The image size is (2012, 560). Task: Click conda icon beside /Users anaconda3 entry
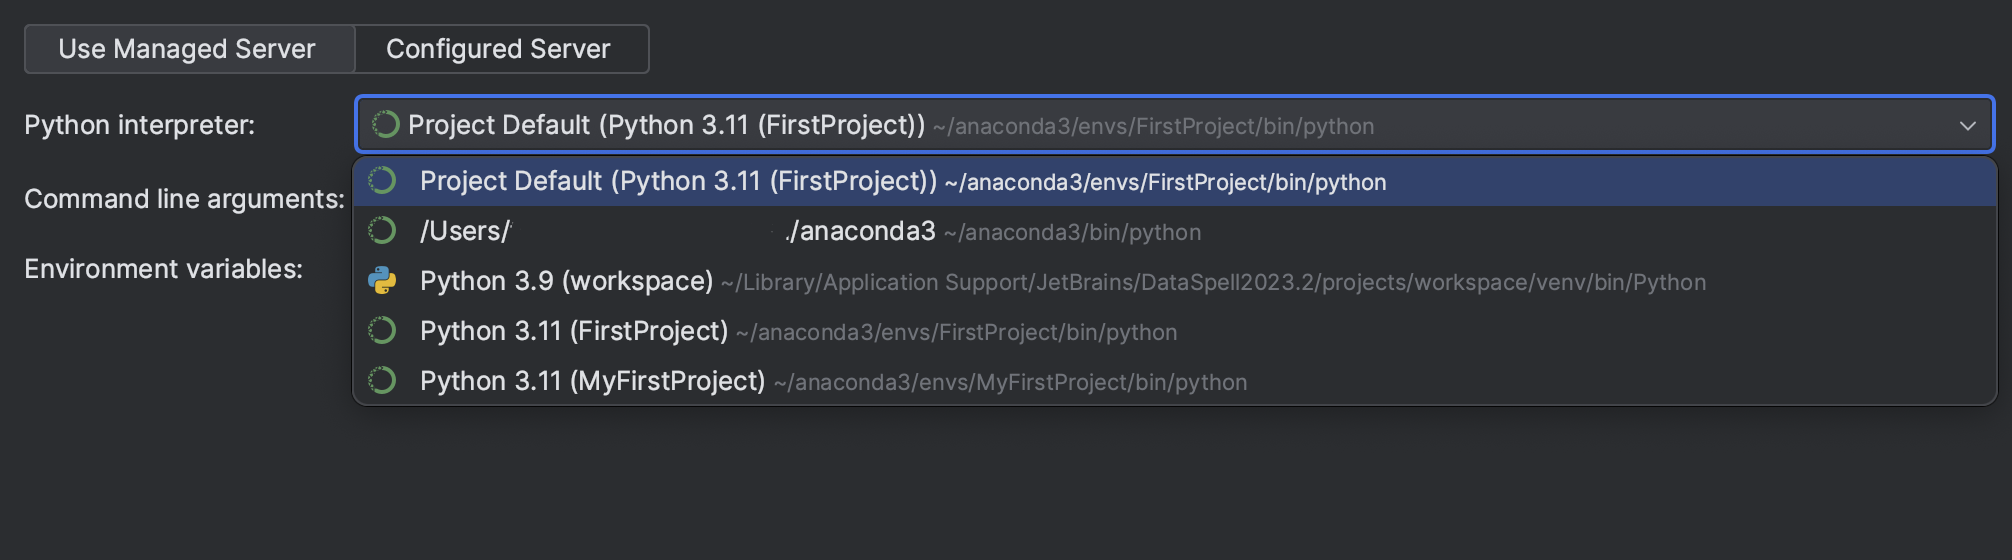pyautogui.click(x=382, y=231)
